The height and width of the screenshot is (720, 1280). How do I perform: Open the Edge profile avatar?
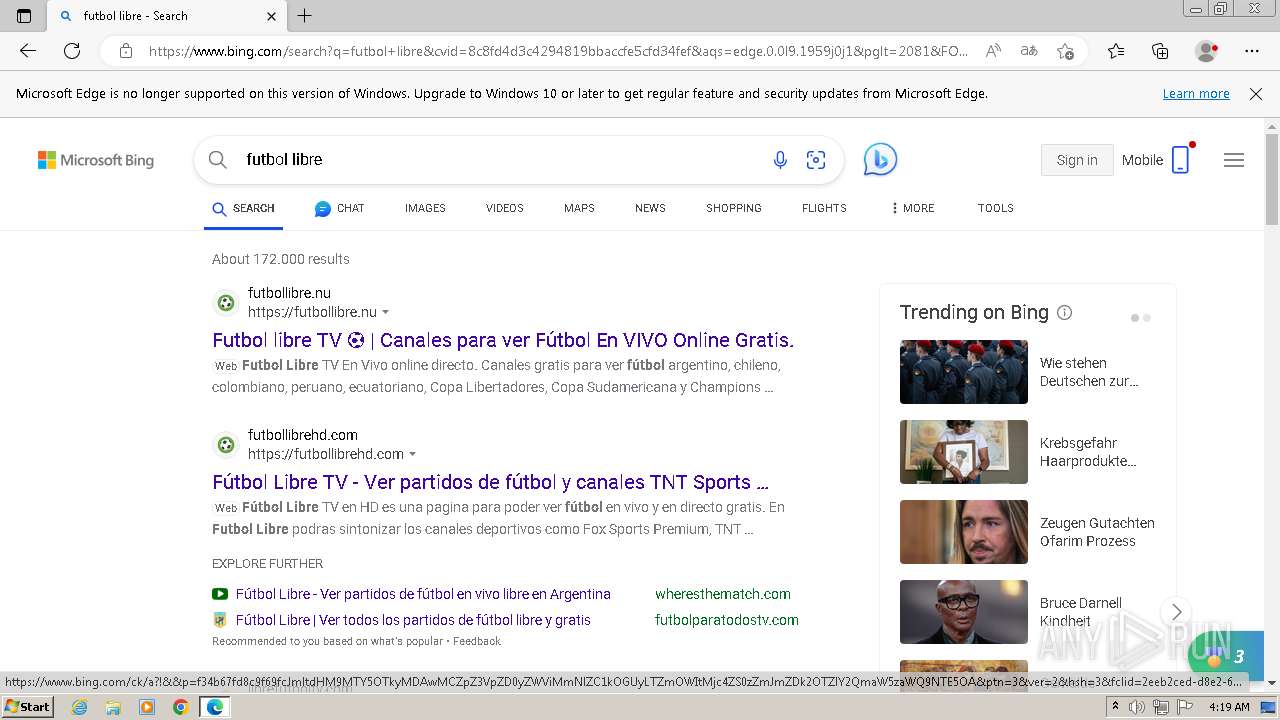pyautogui.click(x=1206, y=51)
